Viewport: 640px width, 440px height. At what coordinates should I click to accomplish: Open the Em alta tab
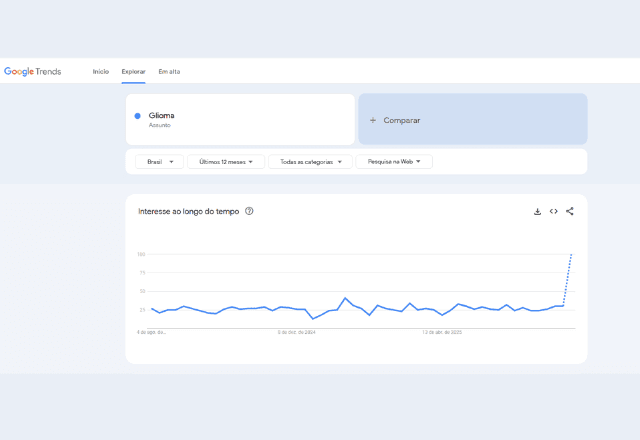(x=169, y=71)
